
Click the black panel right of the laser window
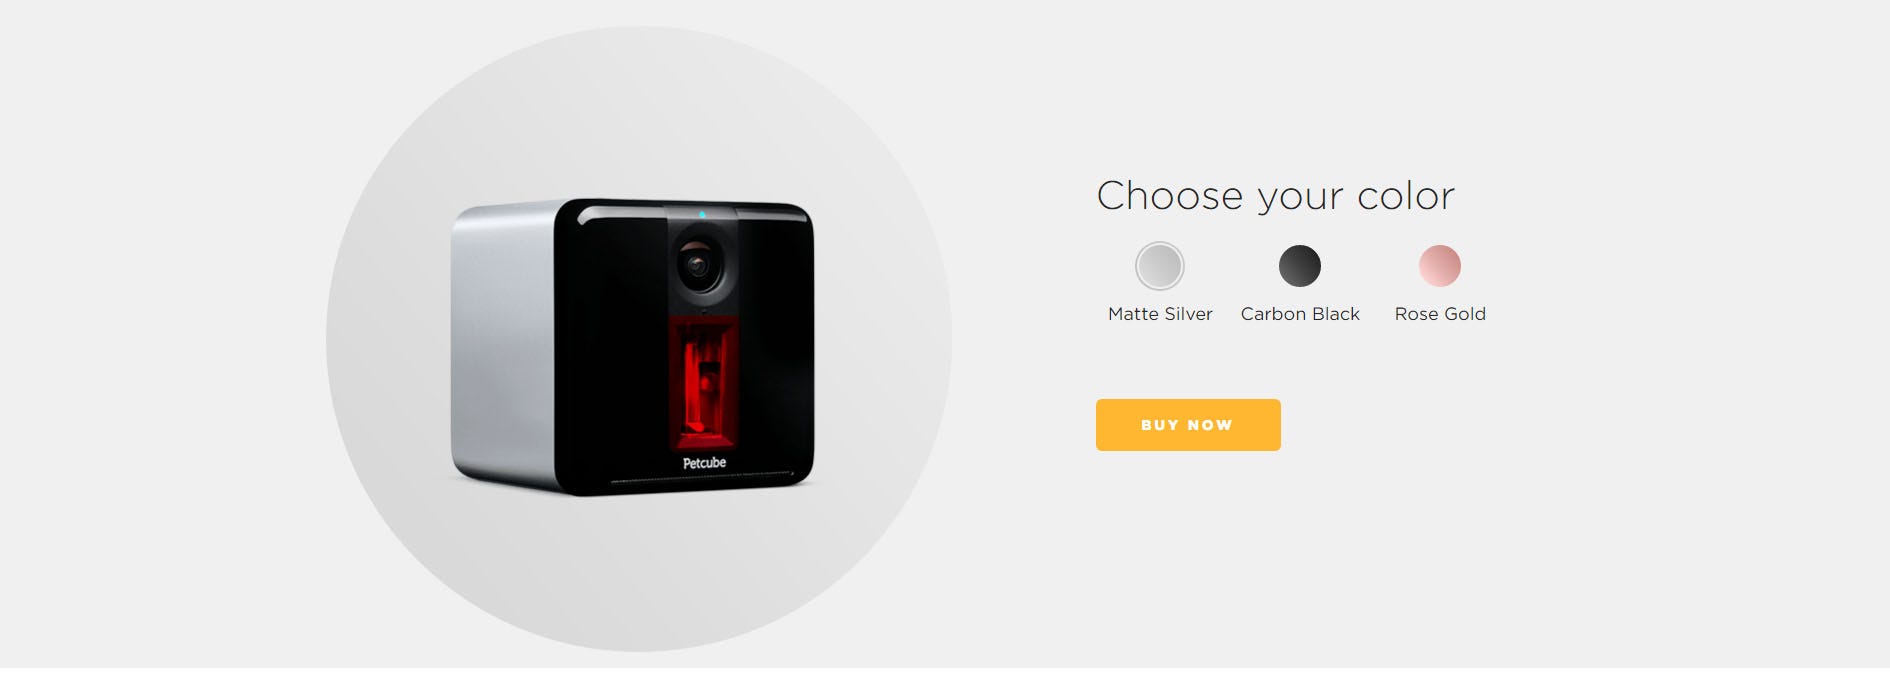click(x=777, y=385)
